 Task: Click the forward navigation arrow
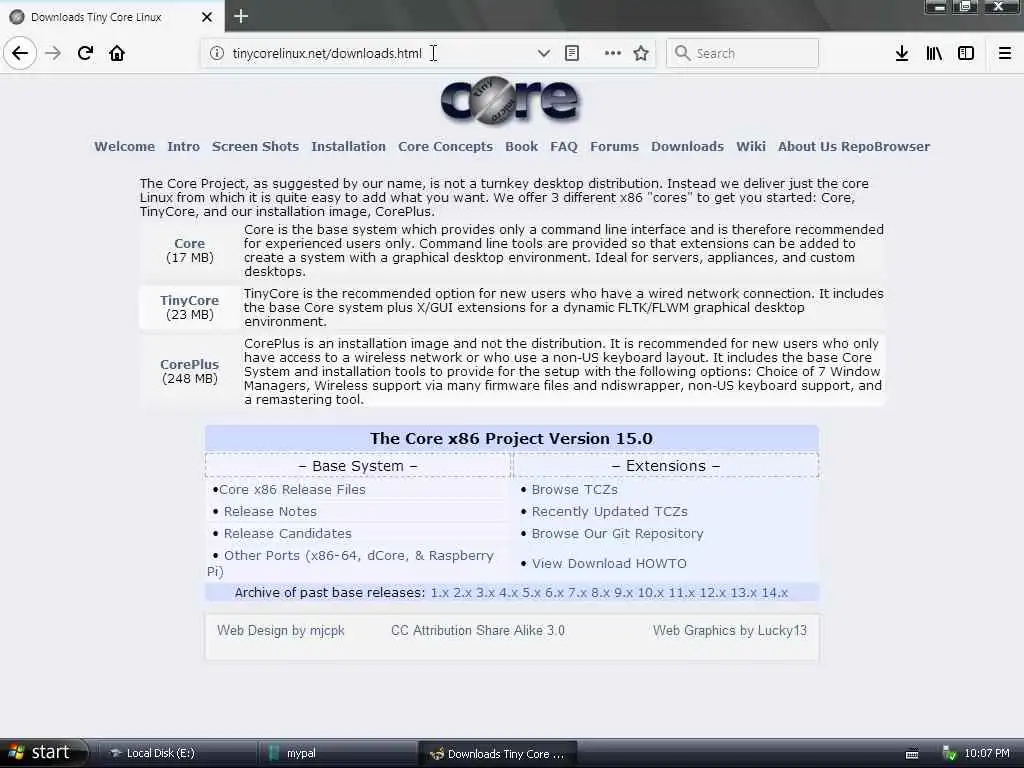pyautogui.click(x=53, y=54)
